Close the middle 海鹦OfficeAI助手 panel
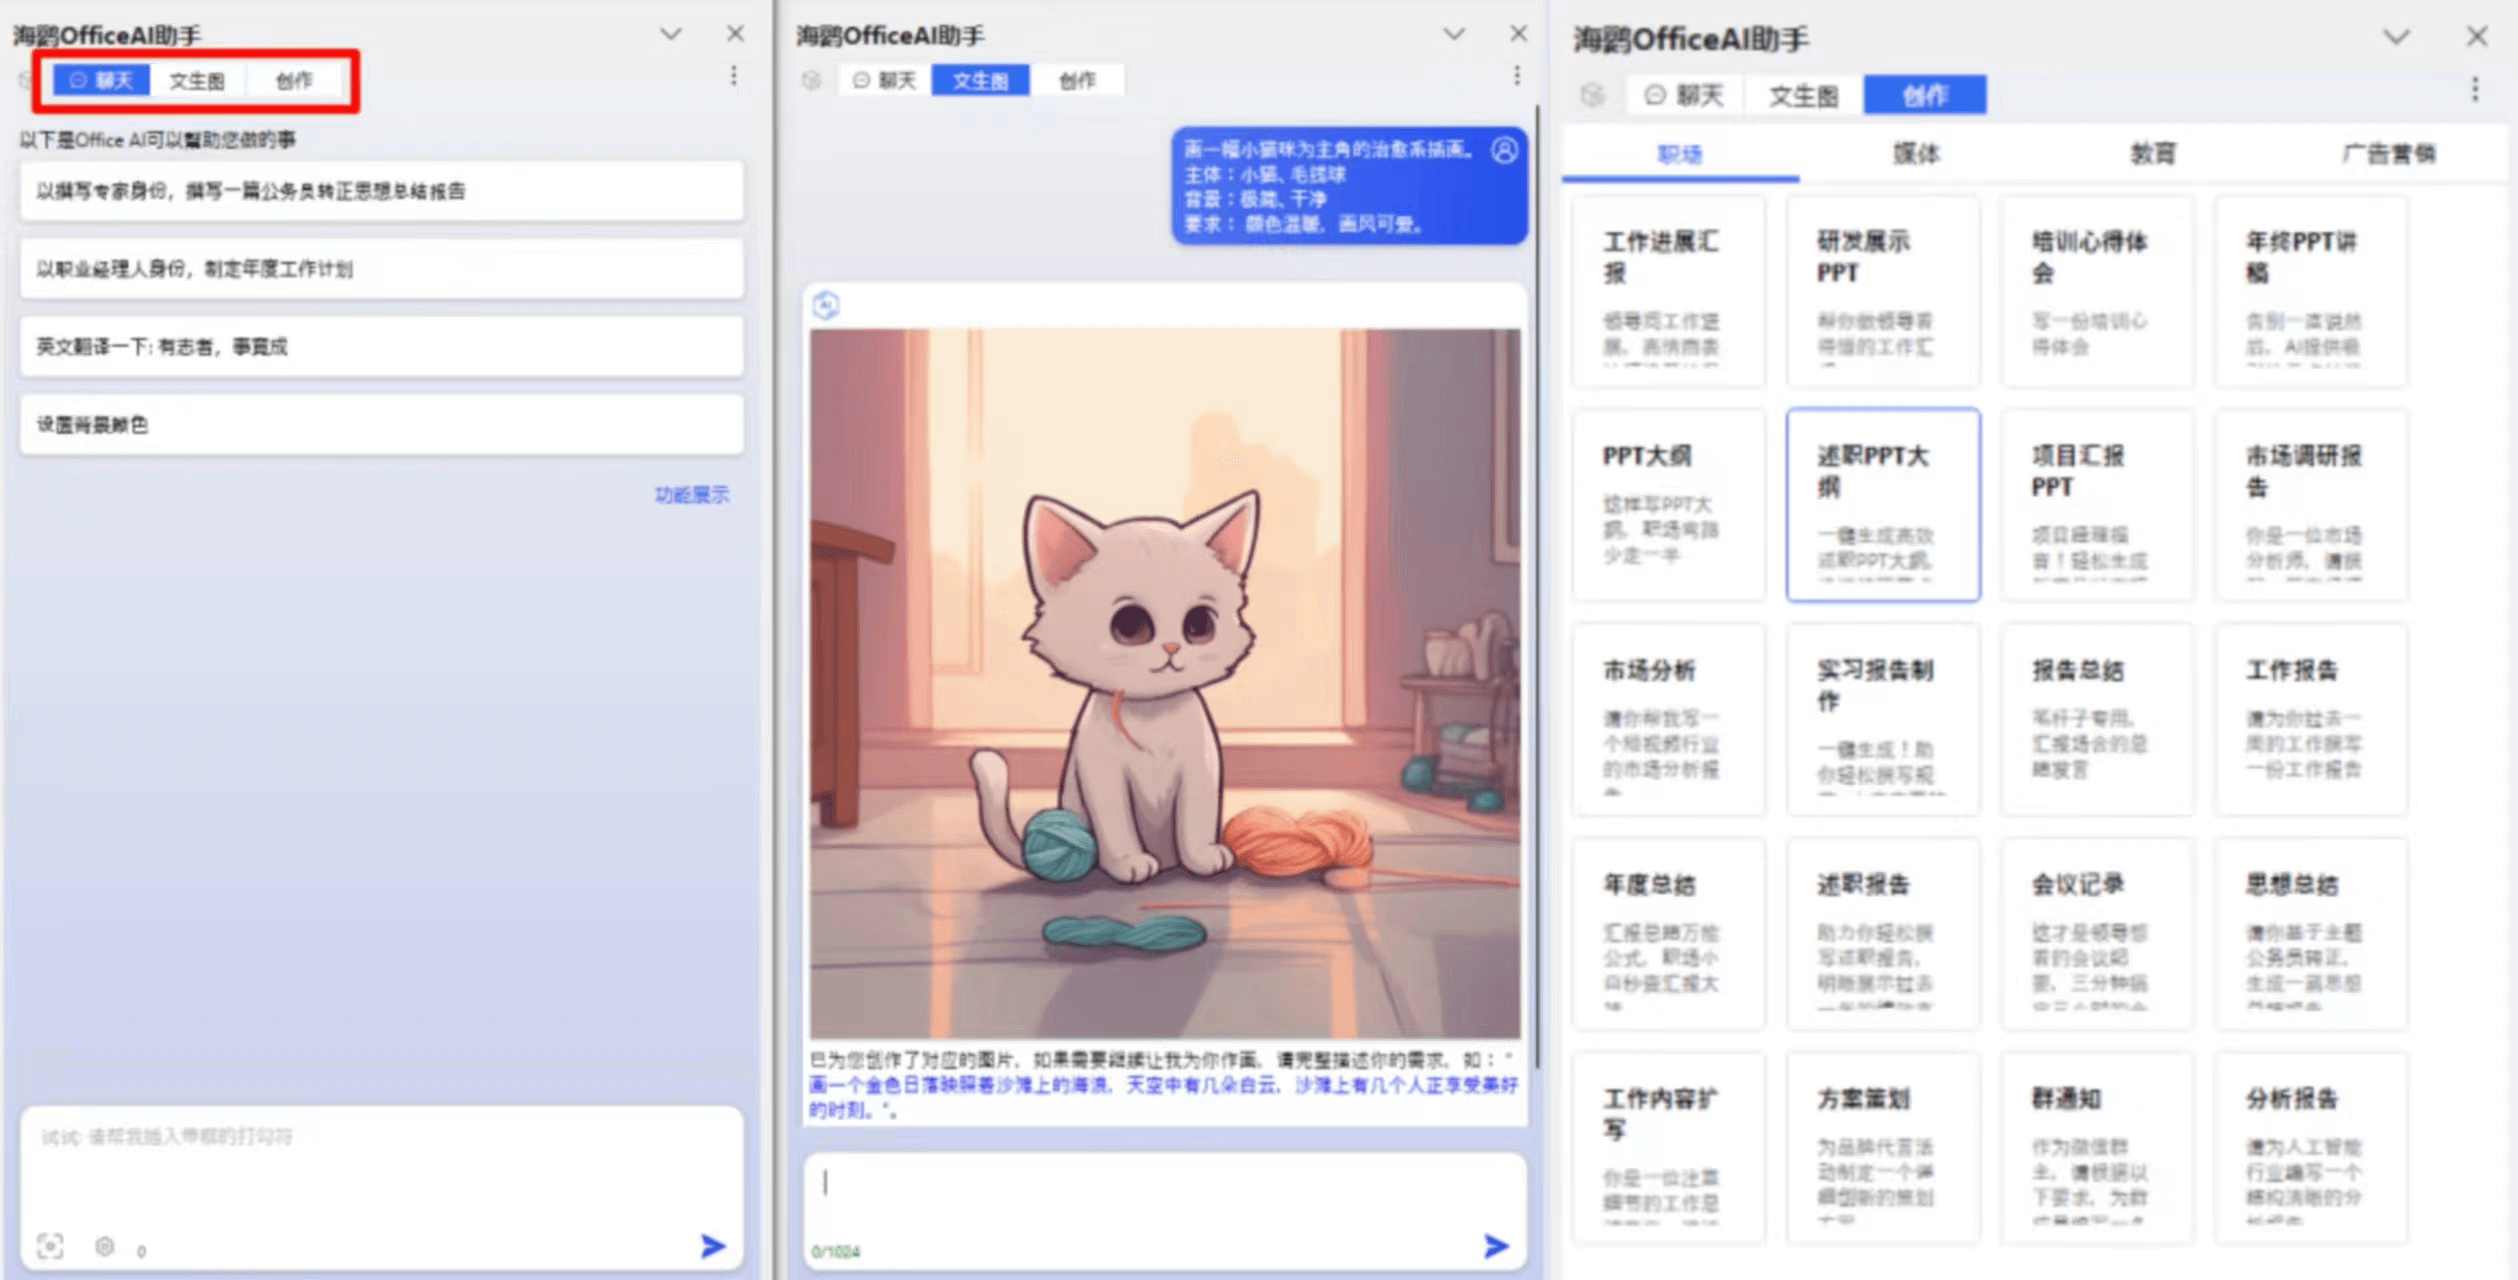This screenshot has height=1280, width=2518. pos(1518,33)
